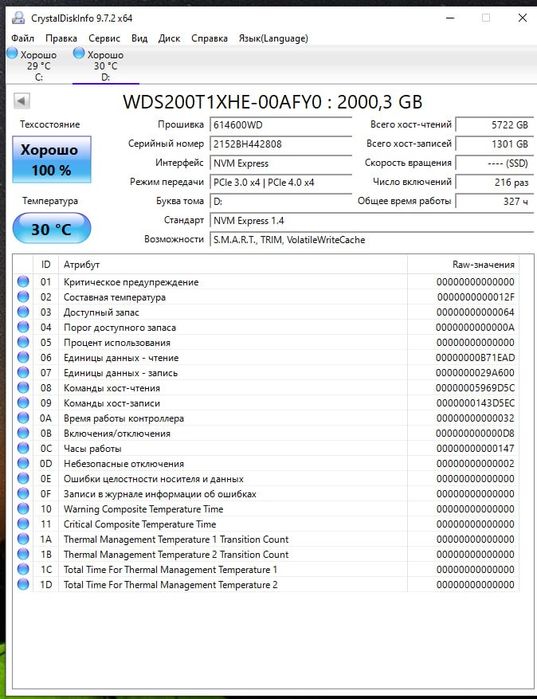Select the Часы работы attribute name
The image size is (537, 699).
click(x=92, y=449)
